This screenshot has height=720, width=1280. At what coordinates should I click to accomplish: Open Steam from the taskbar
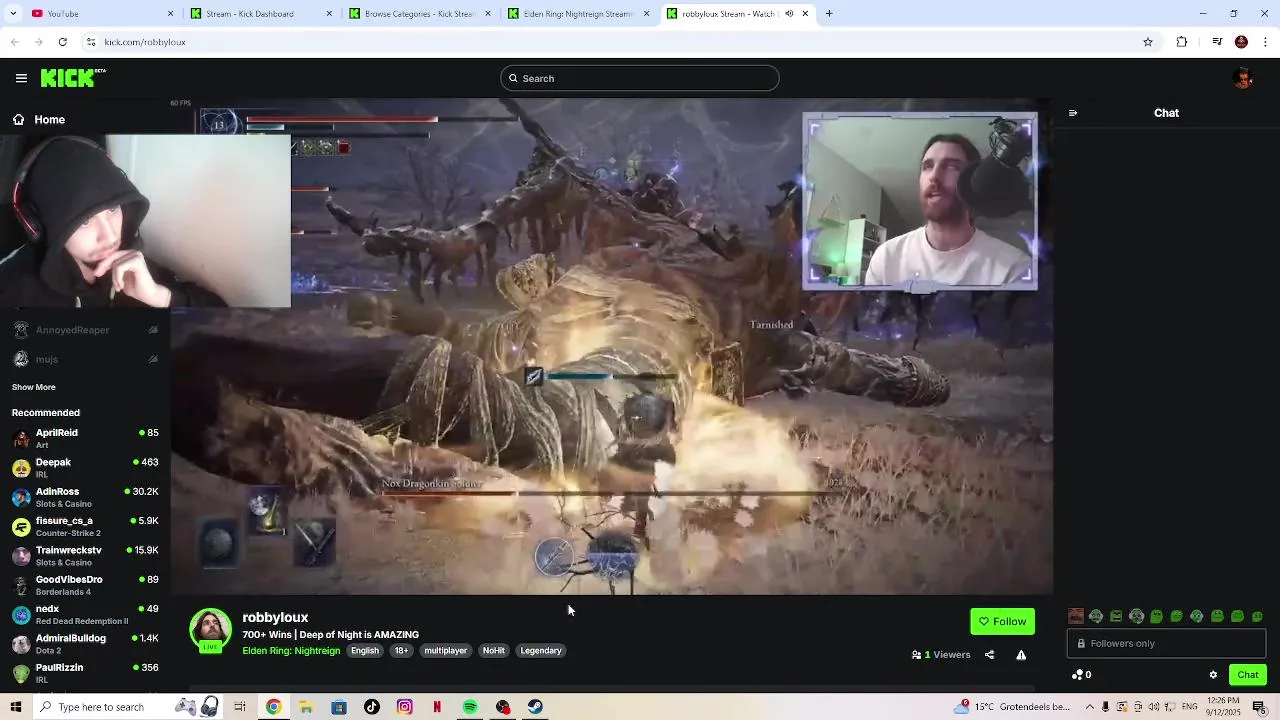(536, 707)
